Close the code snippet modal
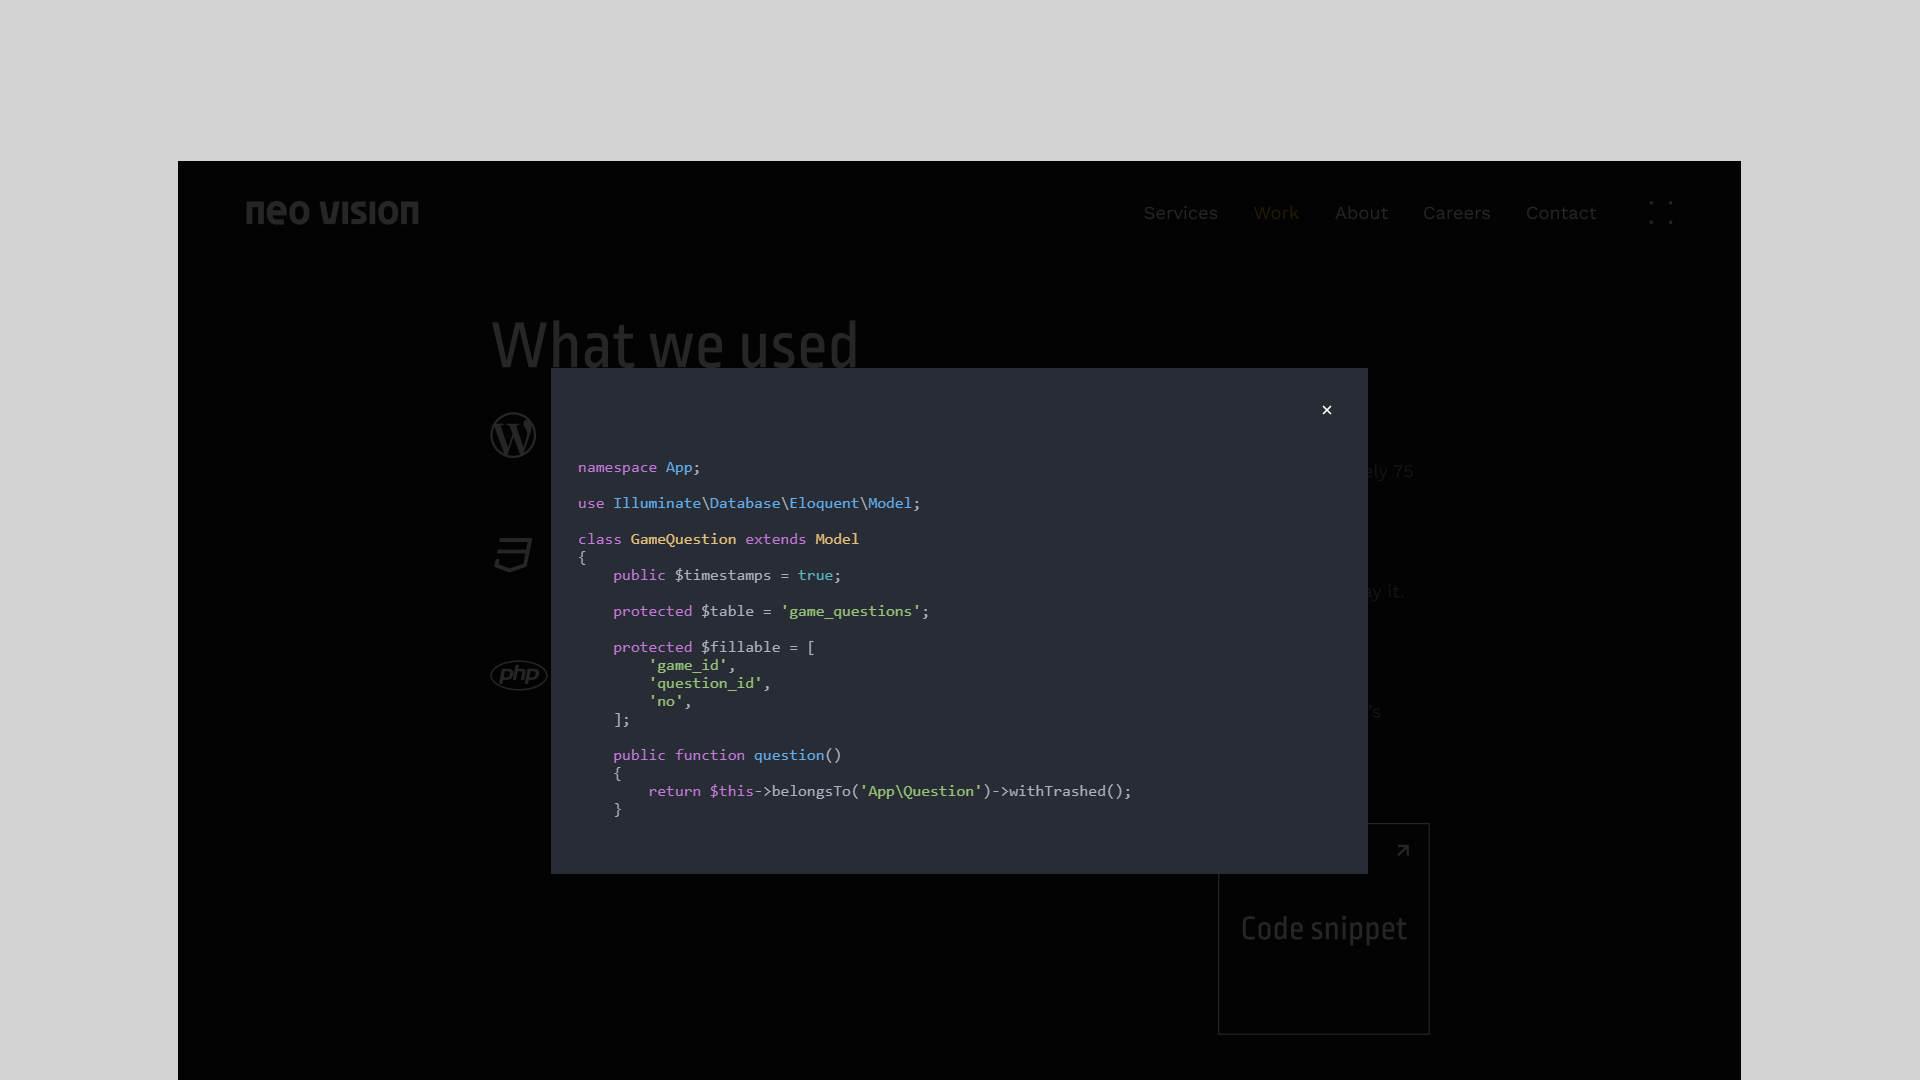1920x1080 pixels. (1327, 410)
